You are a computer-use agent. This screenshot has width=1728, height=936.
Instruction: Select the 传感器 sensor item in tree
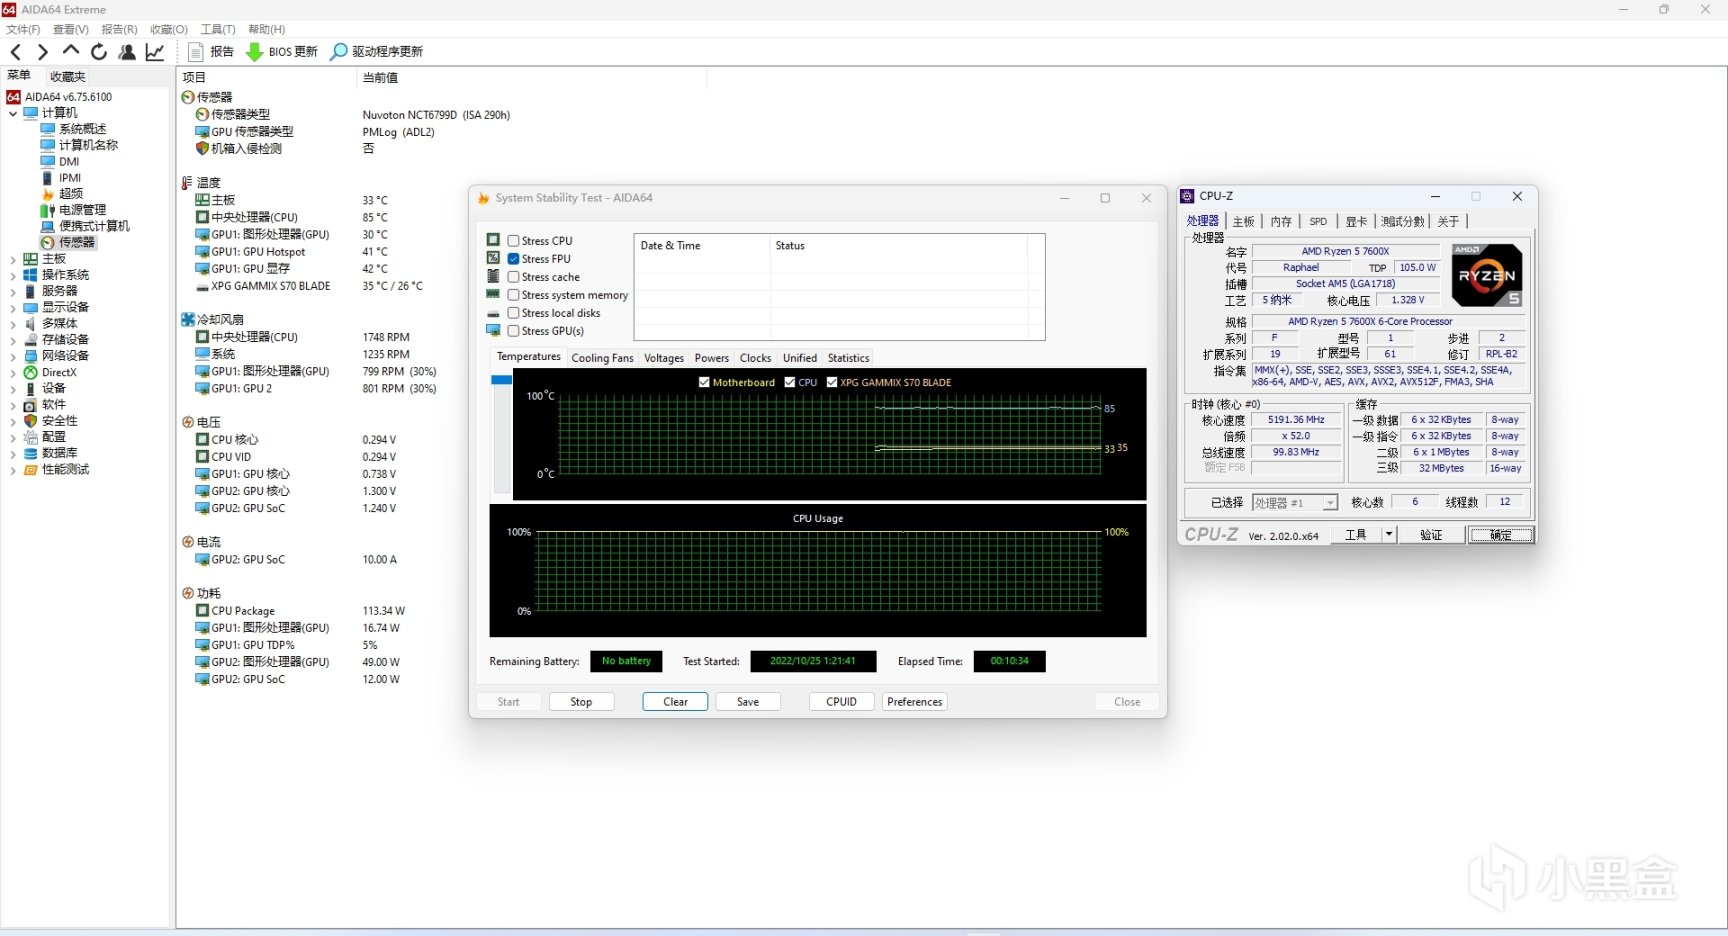tap(68, 242)
